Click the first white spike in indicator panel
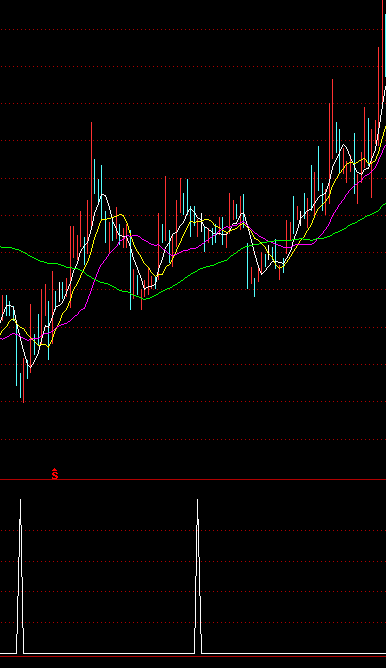 pos(20,576)
